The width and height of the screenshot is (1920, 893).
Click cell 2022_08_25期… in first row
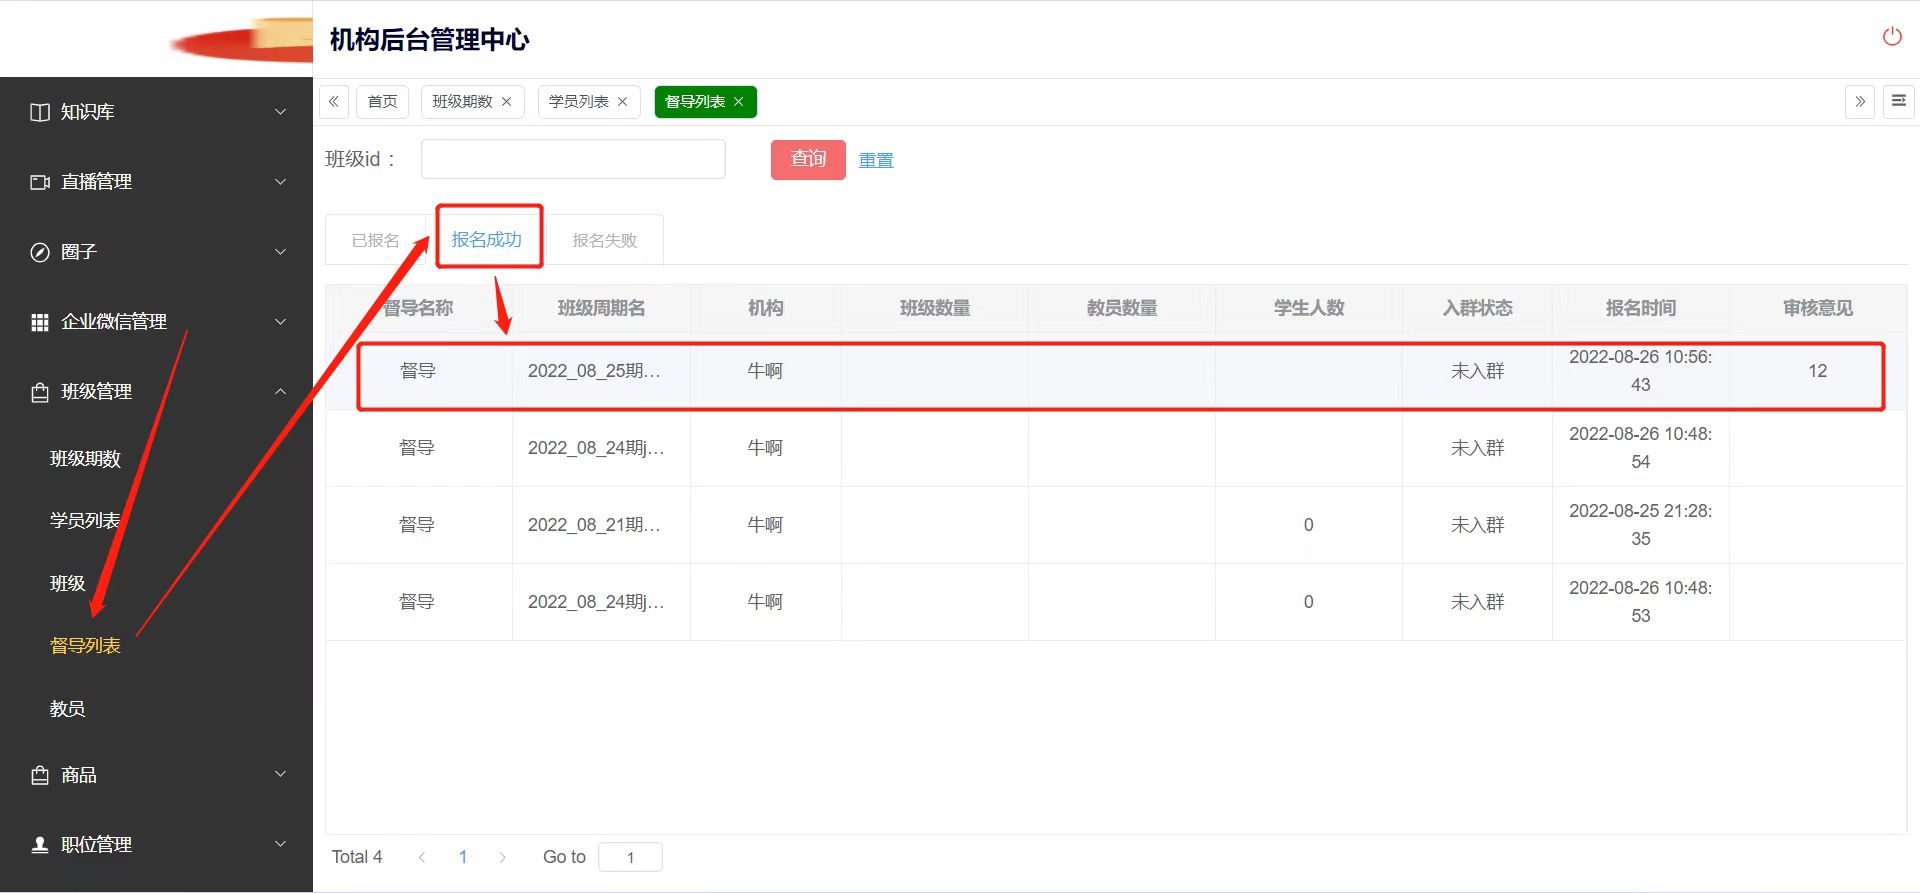(594, 371)
